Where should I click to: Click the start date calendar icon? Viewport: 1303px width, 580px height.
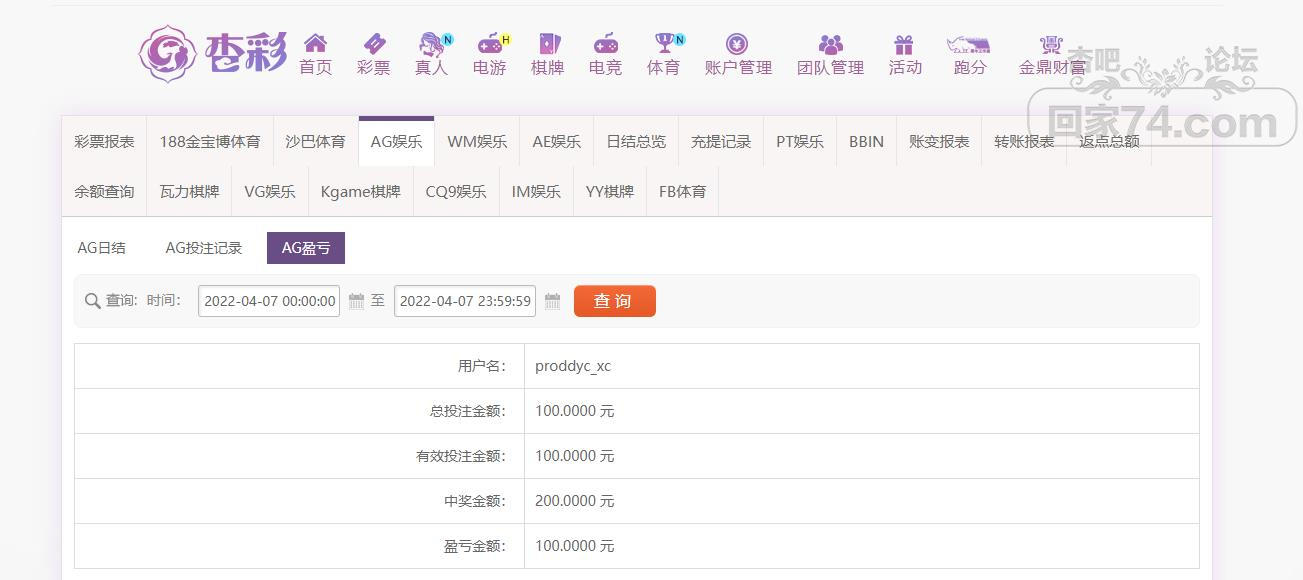[357, 301]
